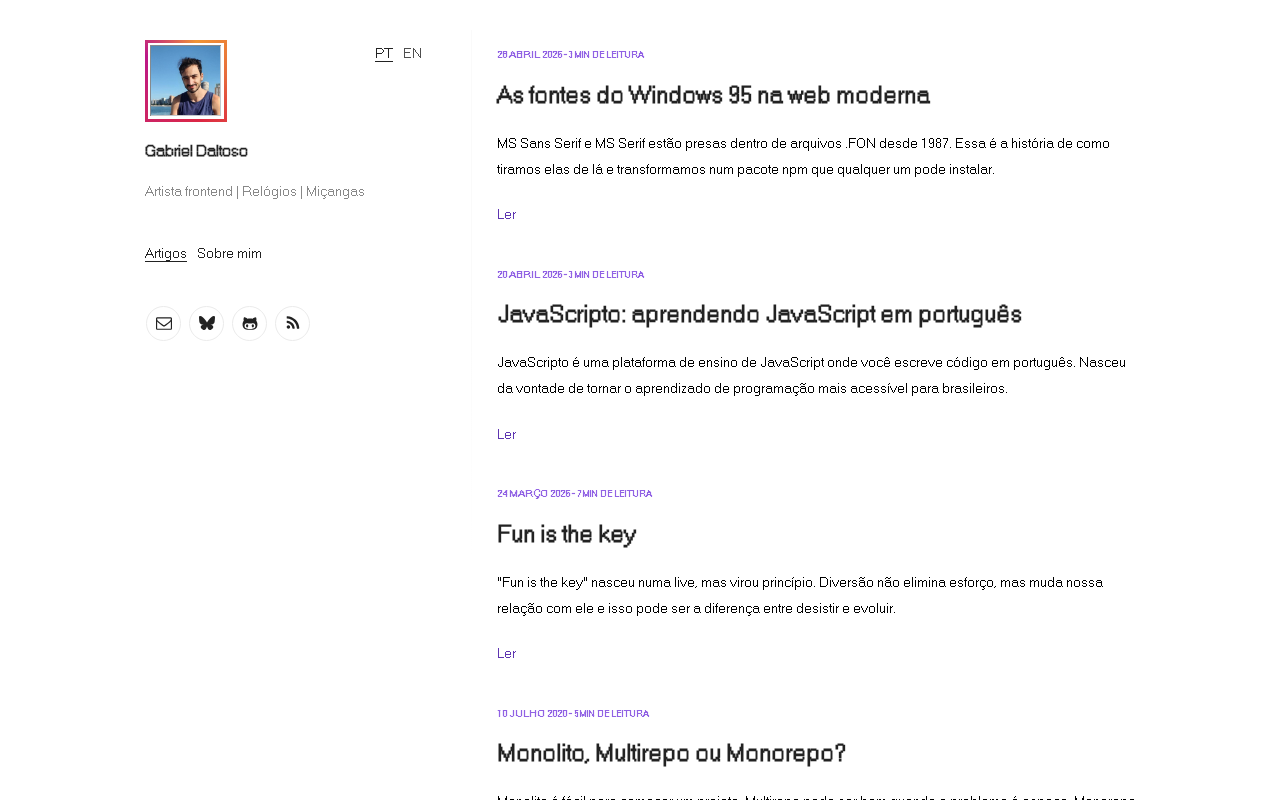Image resolution: width=1280 pixels, height=800 pixels.
Task: Open the Bluesky butterfly profile icon
Action: [x=207, y=324]
